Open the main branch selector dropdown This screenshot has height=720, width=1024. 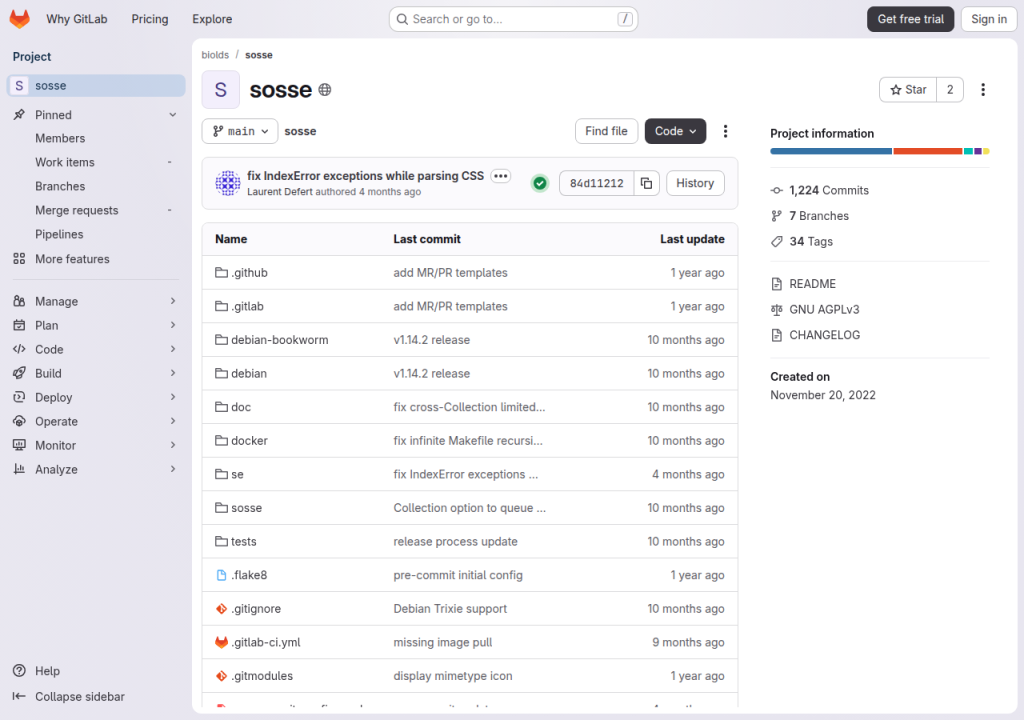[240, 131]
